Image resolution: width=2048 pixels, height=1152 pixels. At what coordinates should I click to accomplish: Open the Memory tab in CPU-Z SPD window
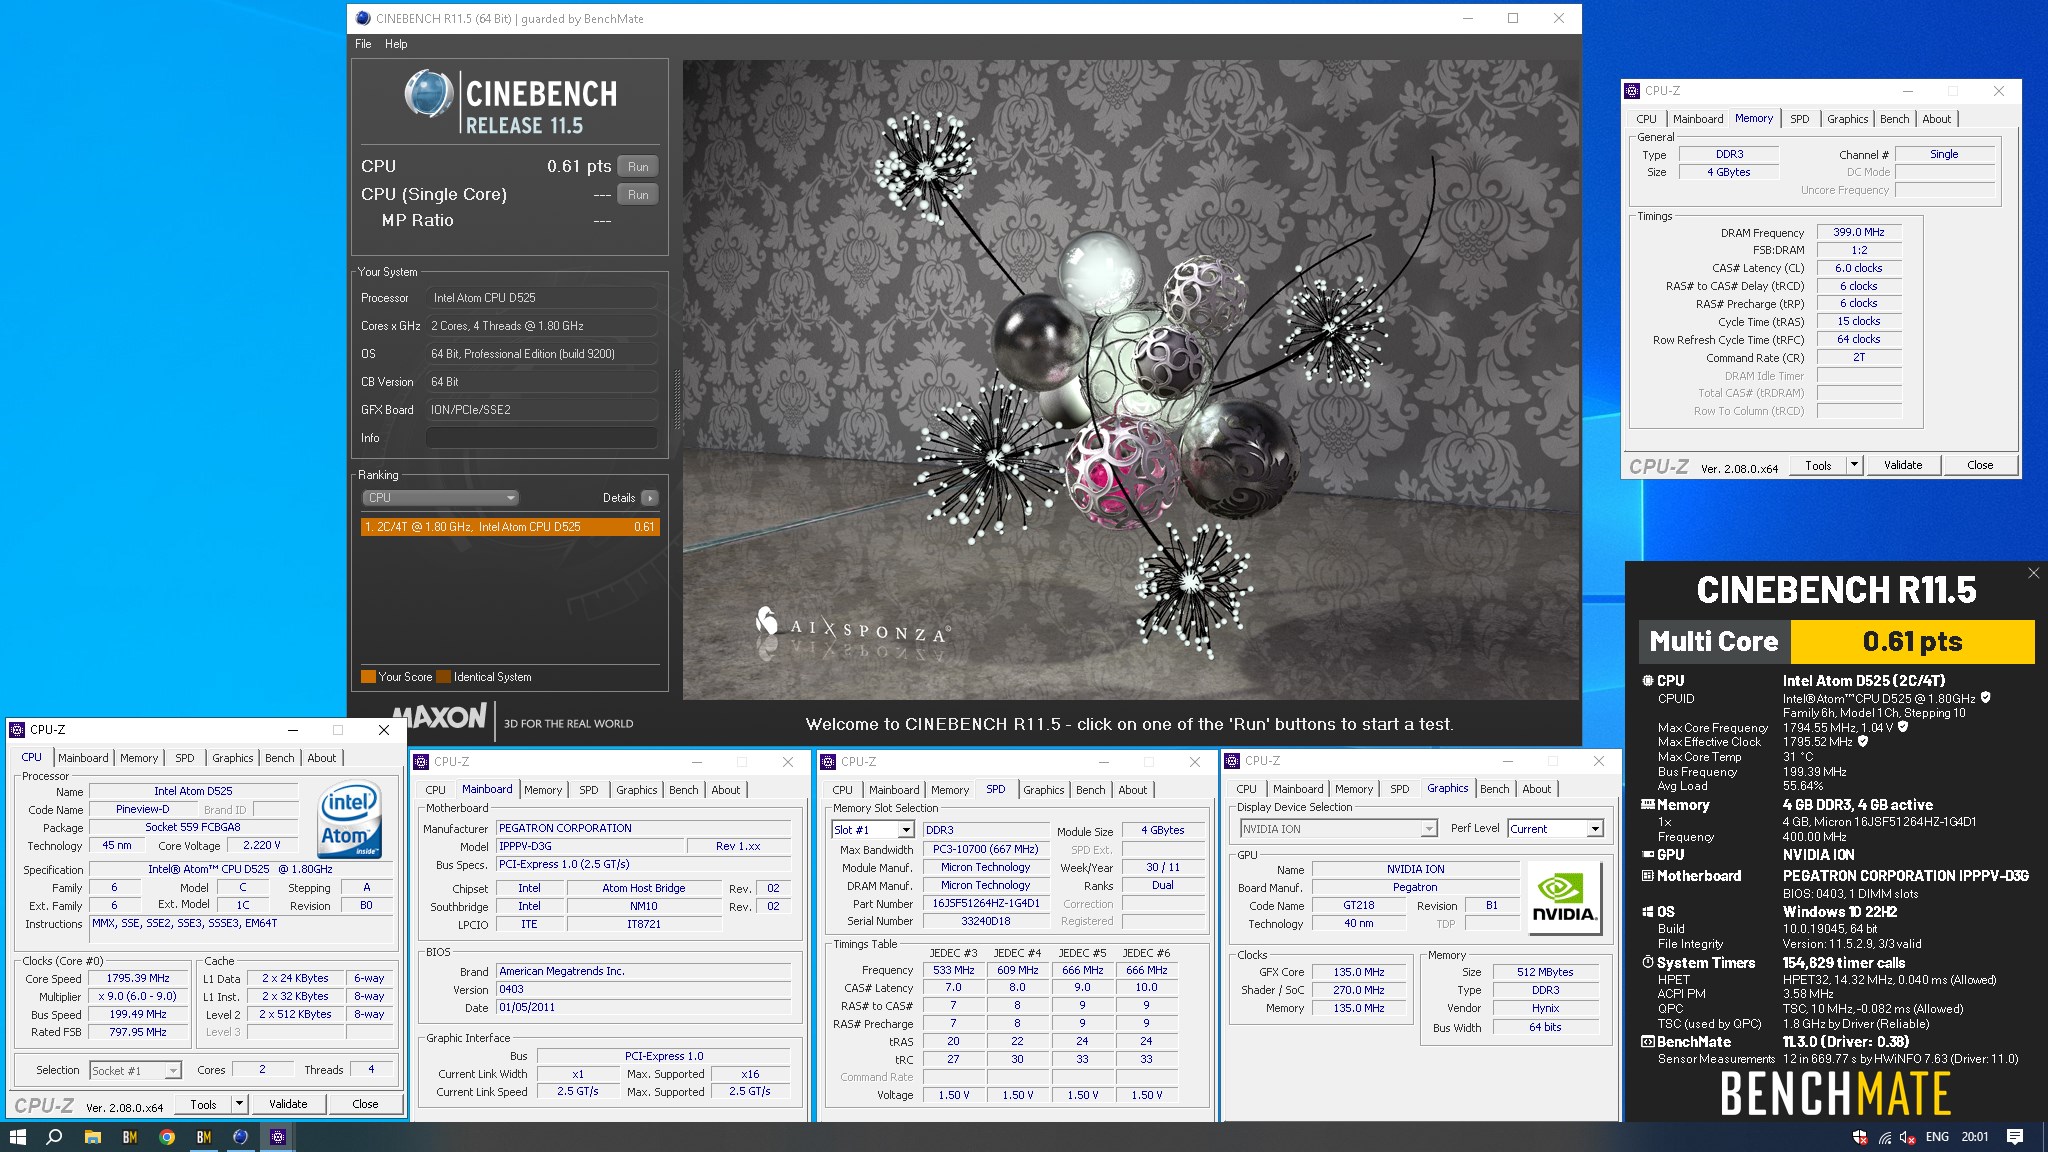pos(950,790)
